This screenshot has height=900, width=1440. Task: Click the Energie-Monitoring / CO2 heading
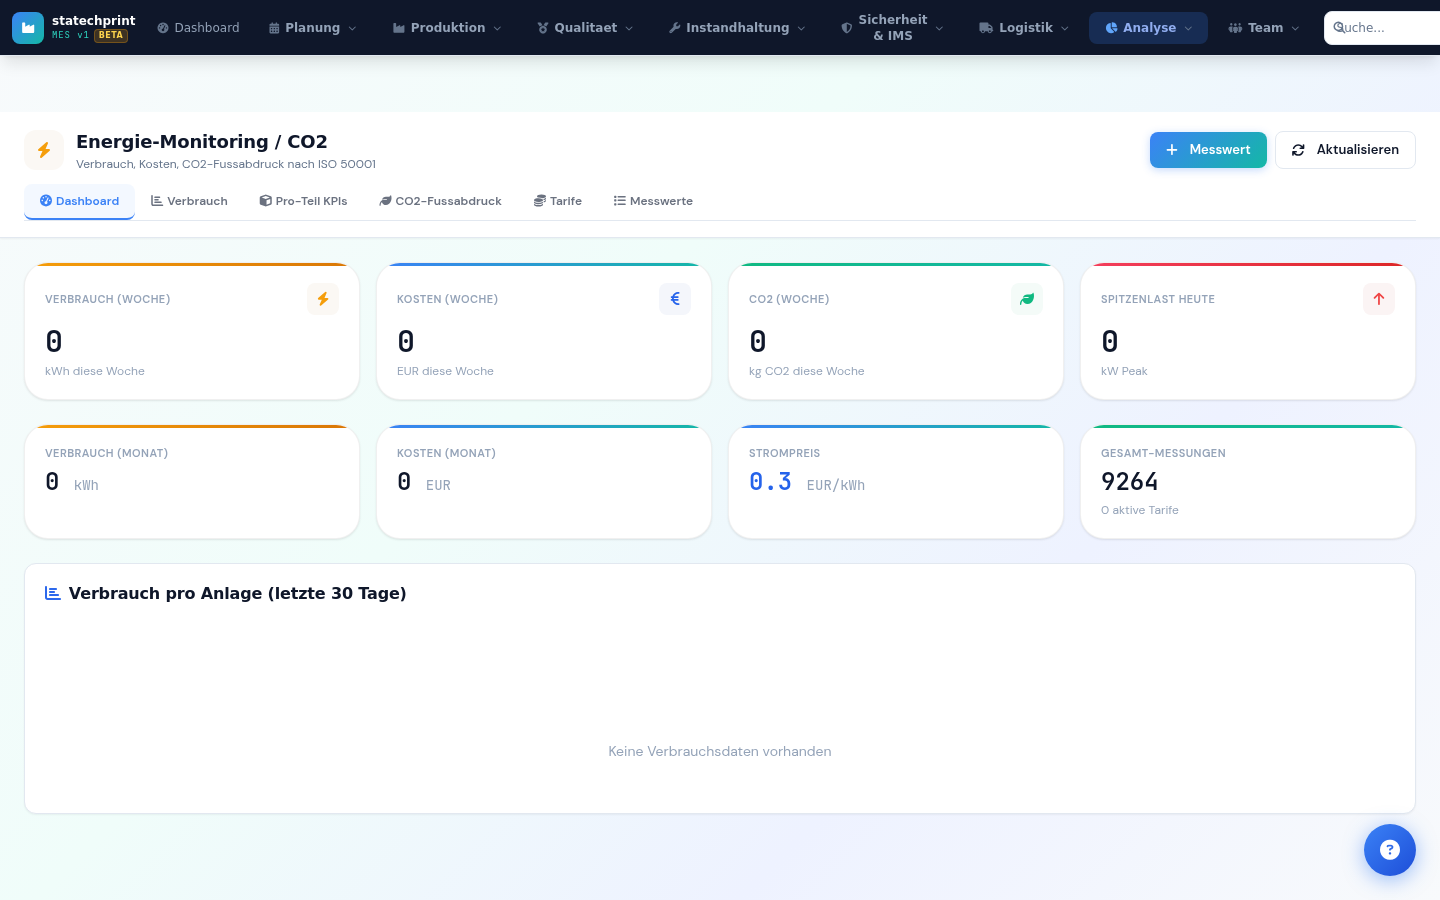202,142
